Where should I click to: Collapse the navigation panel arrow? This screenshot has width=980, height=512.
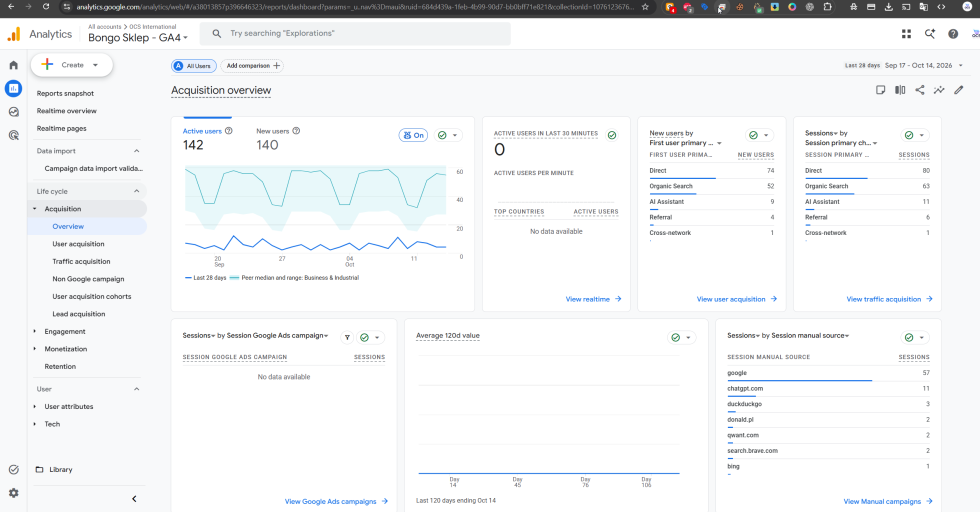[134, 499]
